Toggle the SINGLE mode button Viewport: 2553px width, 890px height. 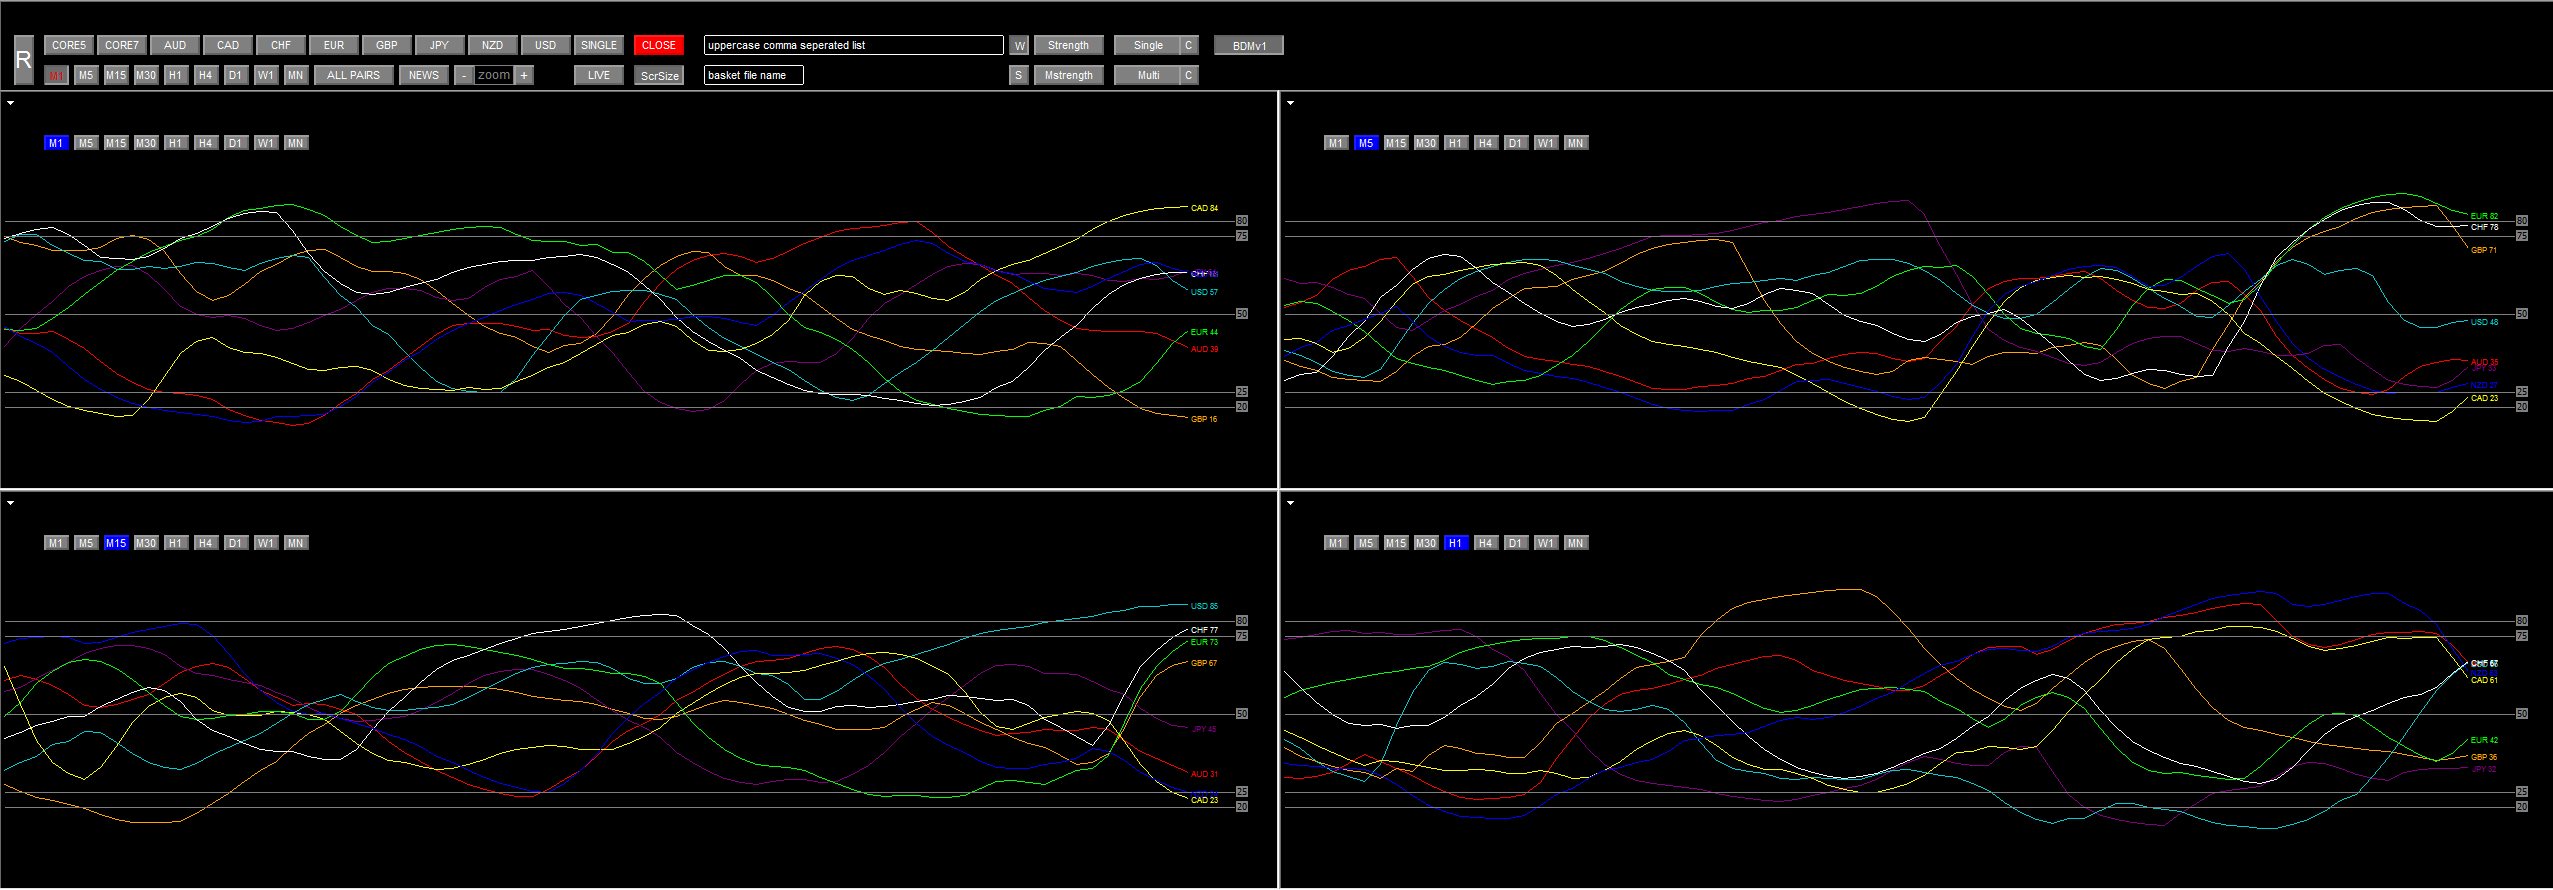pyautogui.click(x=599, y=45)
